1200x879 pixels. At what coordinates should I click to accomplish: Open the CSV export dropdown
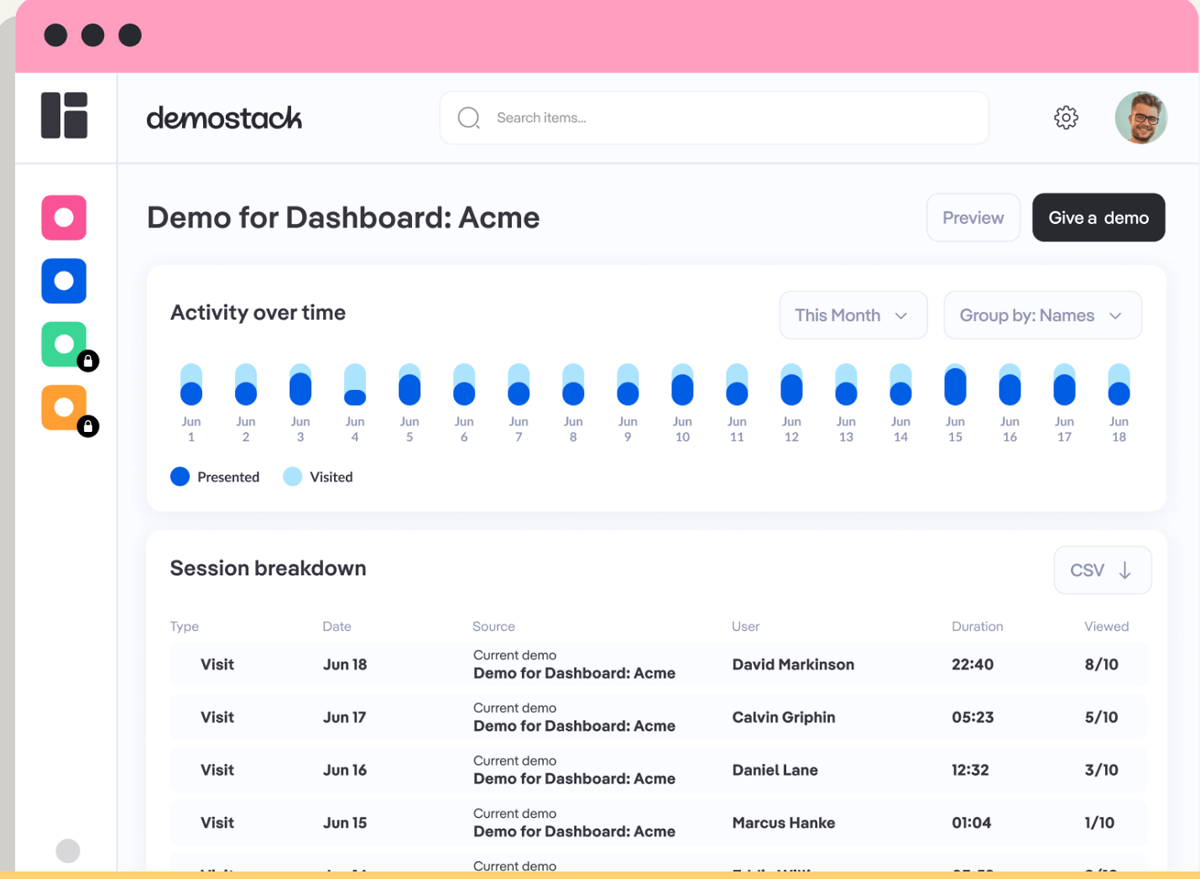click(1102, 569)
